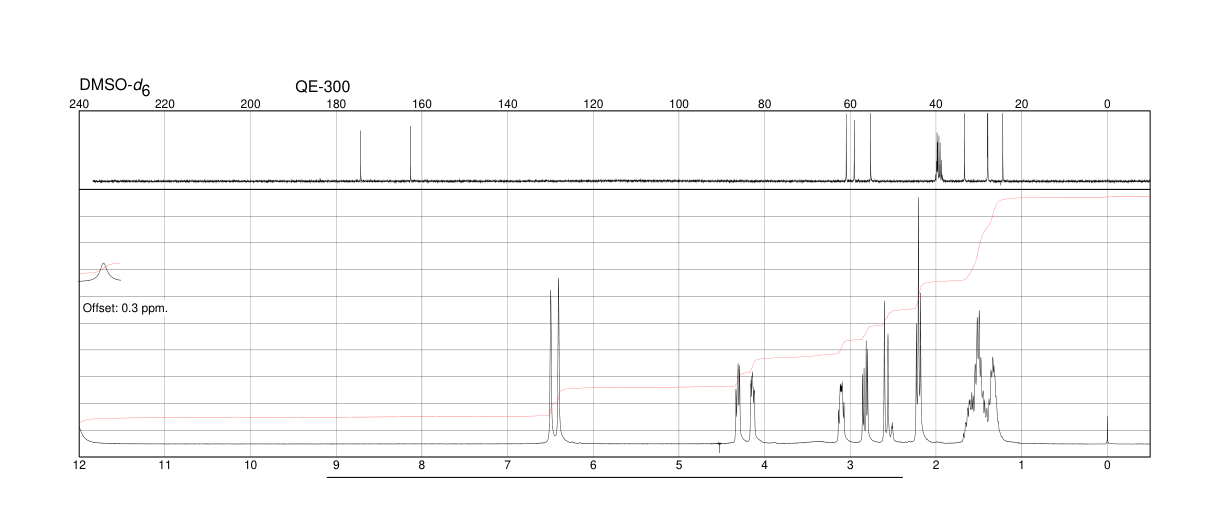Click the 3 ppm label on proton axis

(x=850, y=465)
